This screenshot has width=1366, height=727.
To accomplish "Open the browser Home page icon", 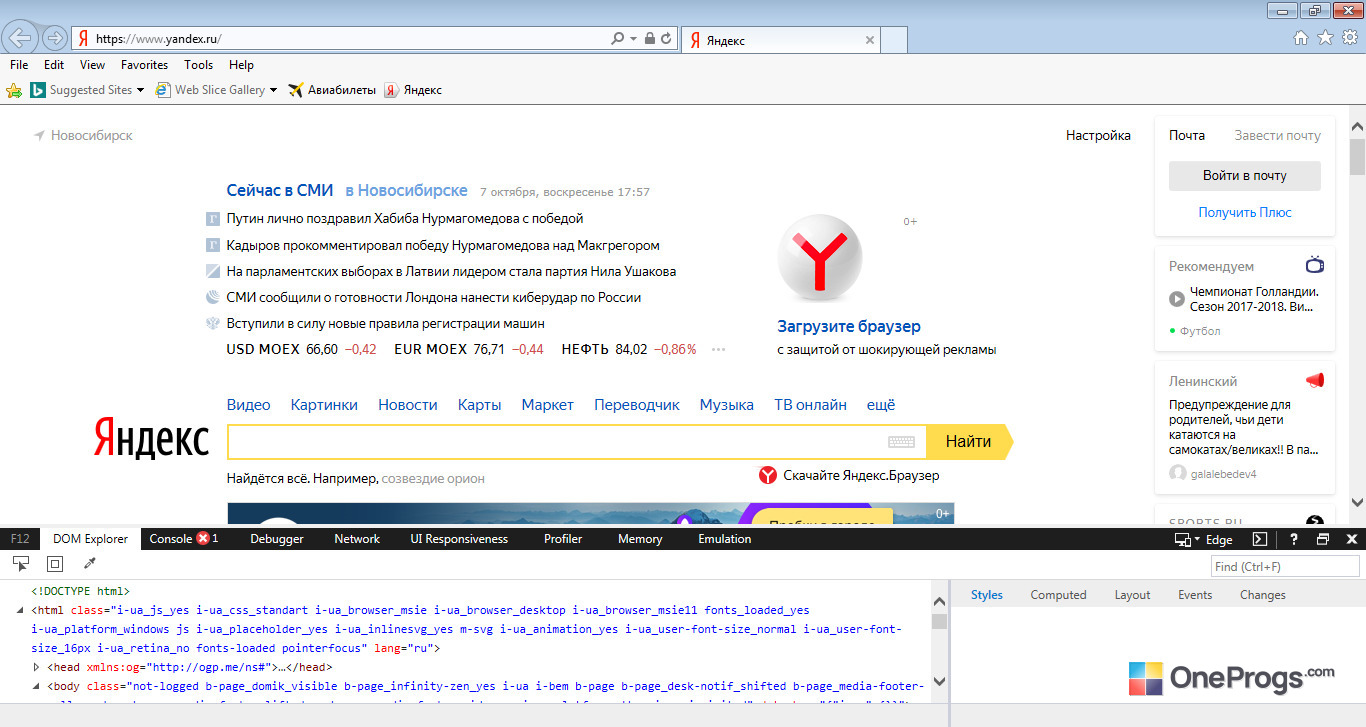I will 1301,38.
